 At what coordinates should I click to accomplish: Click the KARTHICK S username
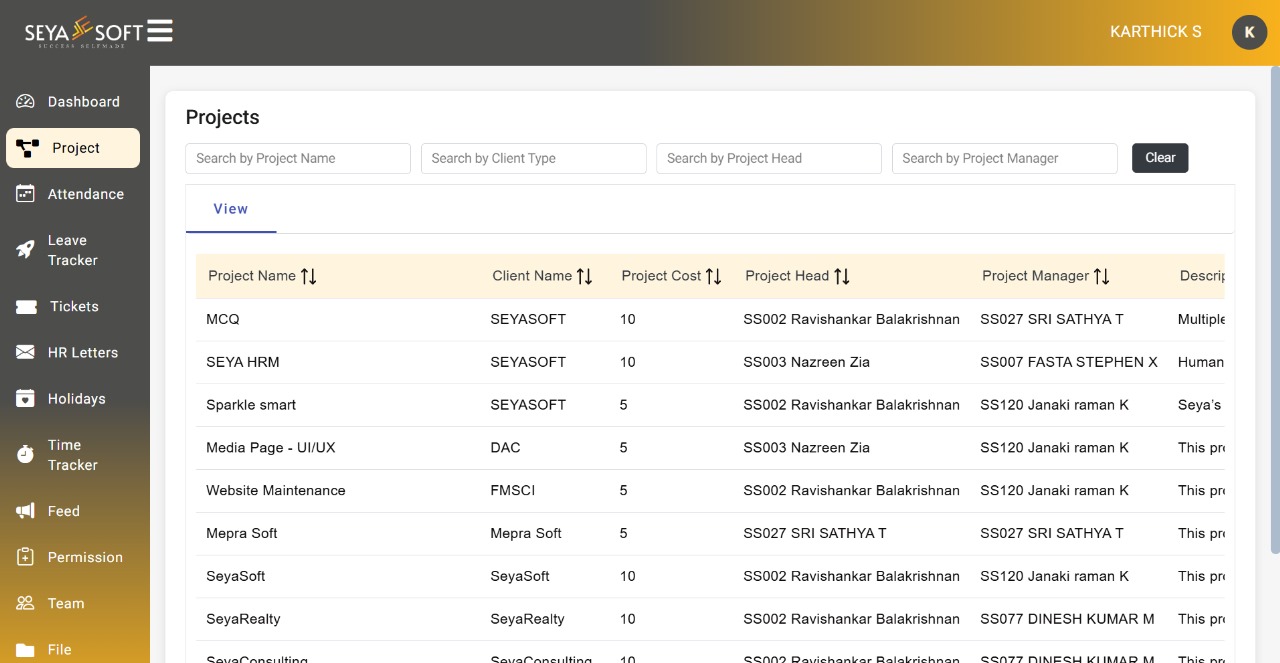1156,32
